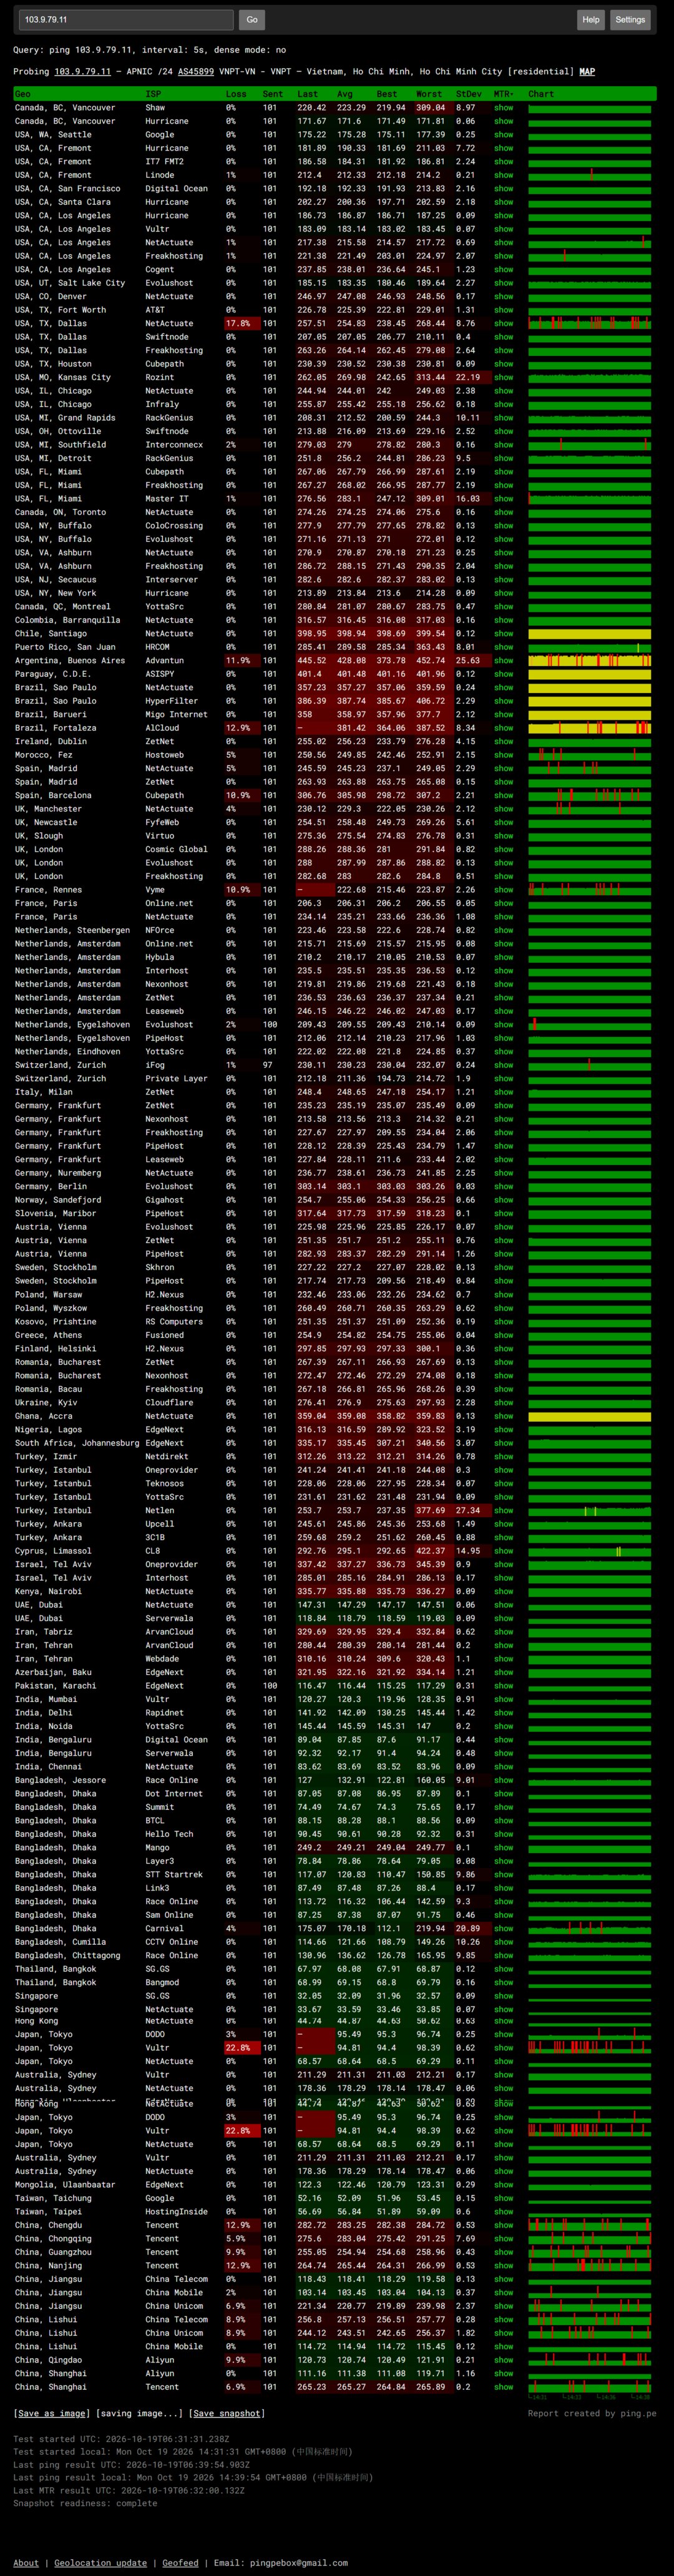Open the Help page
Viewport: 674px width, 2576px height.
(x=591, y=19)
